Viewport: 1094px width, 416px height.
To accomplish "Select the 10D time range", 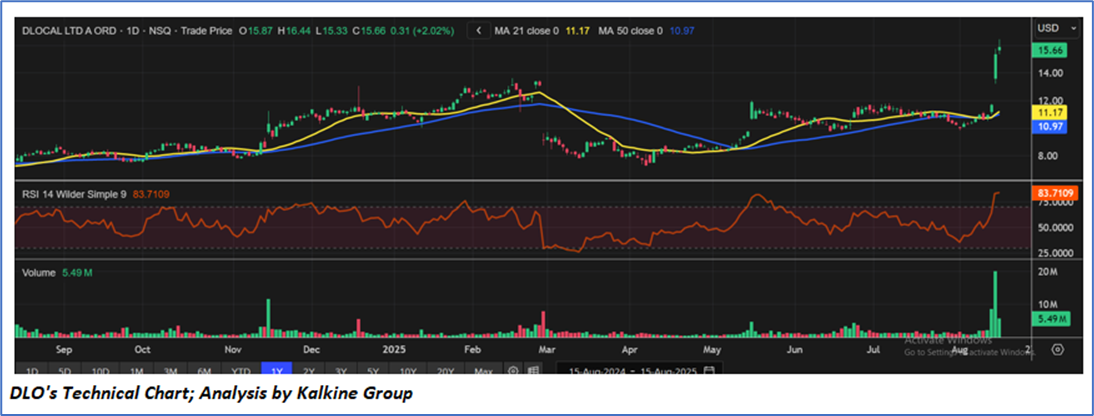I will pyautogui.click(x=100, y=370).
